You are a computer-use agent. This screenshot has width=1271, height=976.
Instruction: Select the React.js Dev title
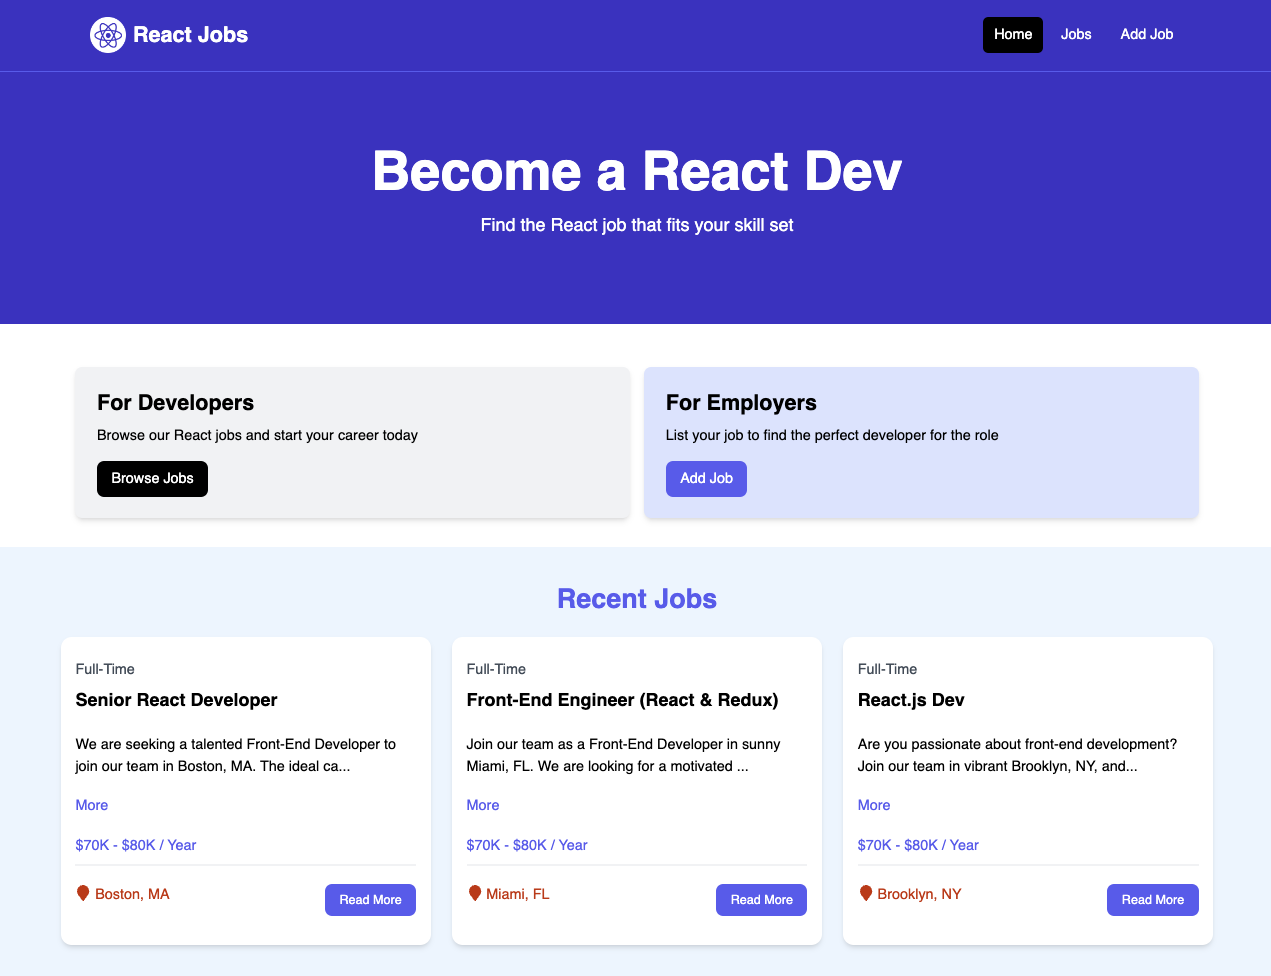[911, 700]
